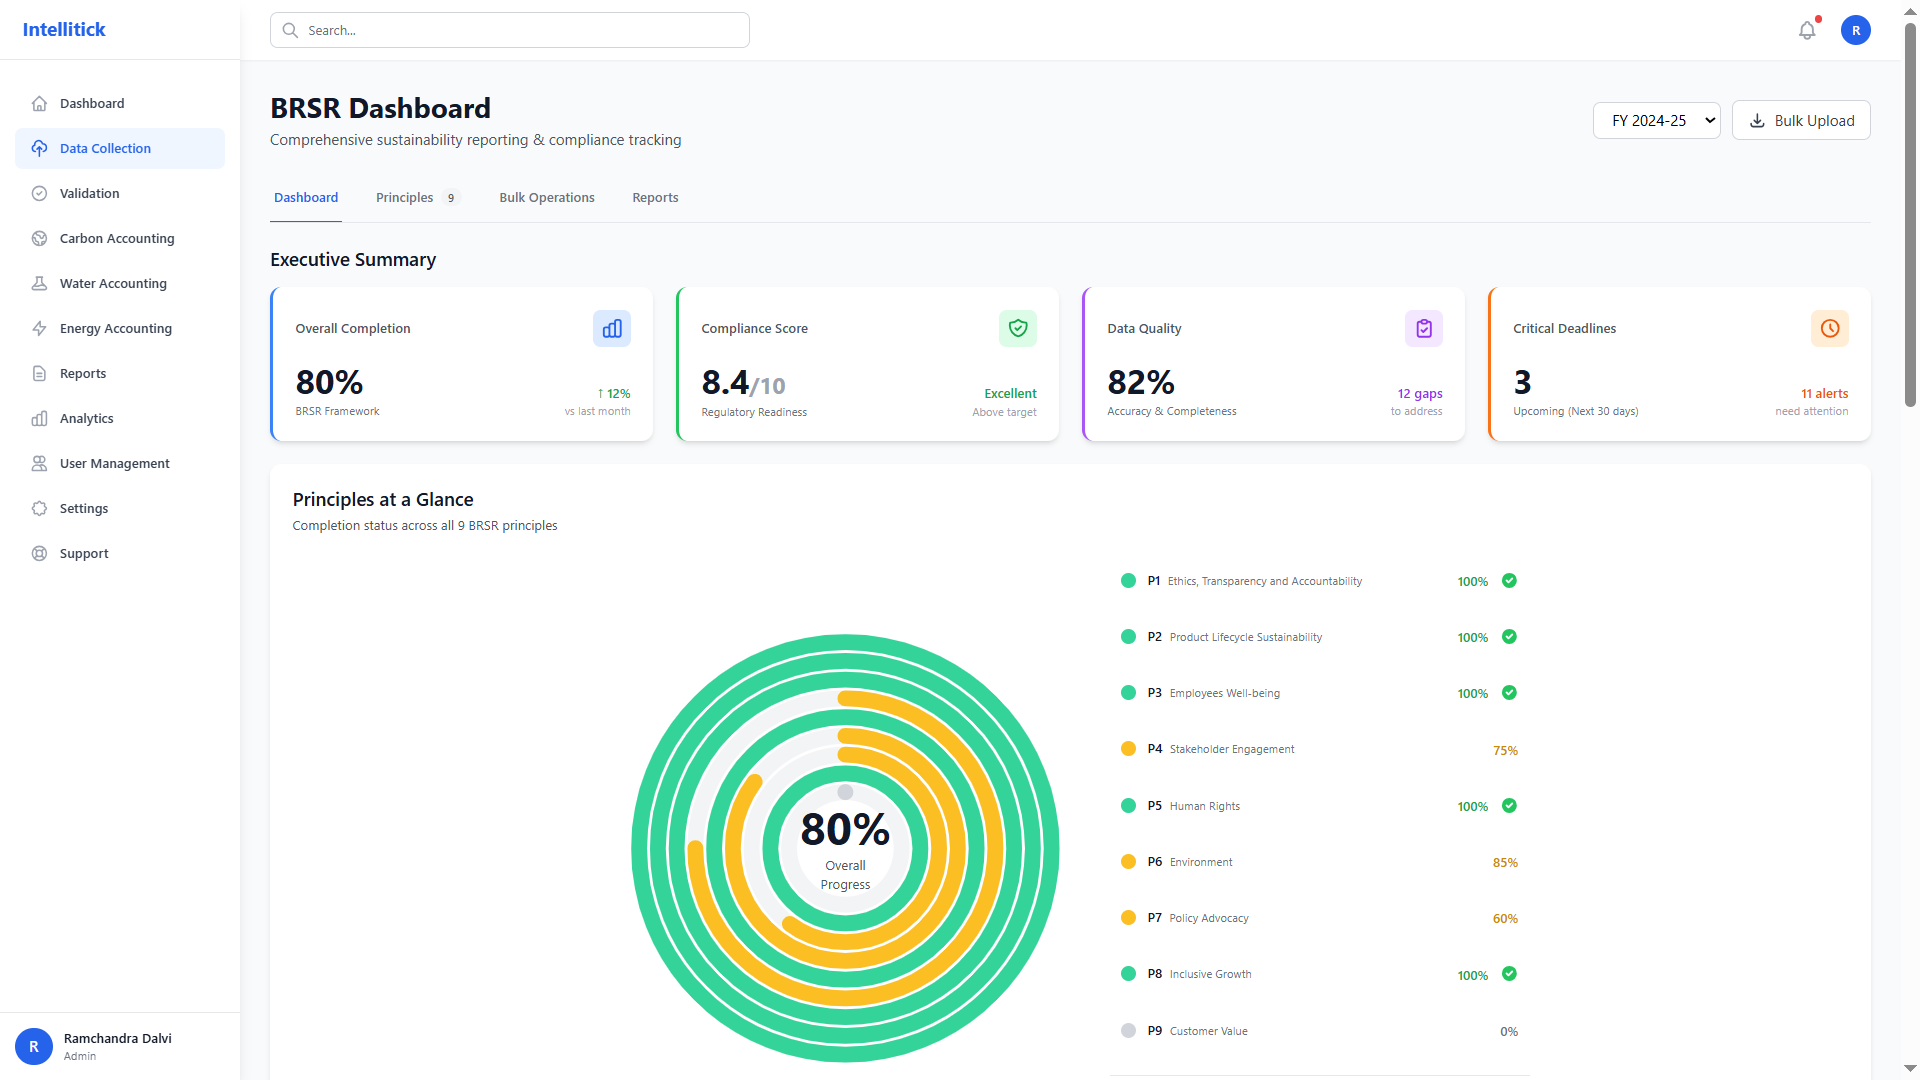Click the P9 Customer Value status dot
The image size is (1920, 1080).
click(1128, 1030)
